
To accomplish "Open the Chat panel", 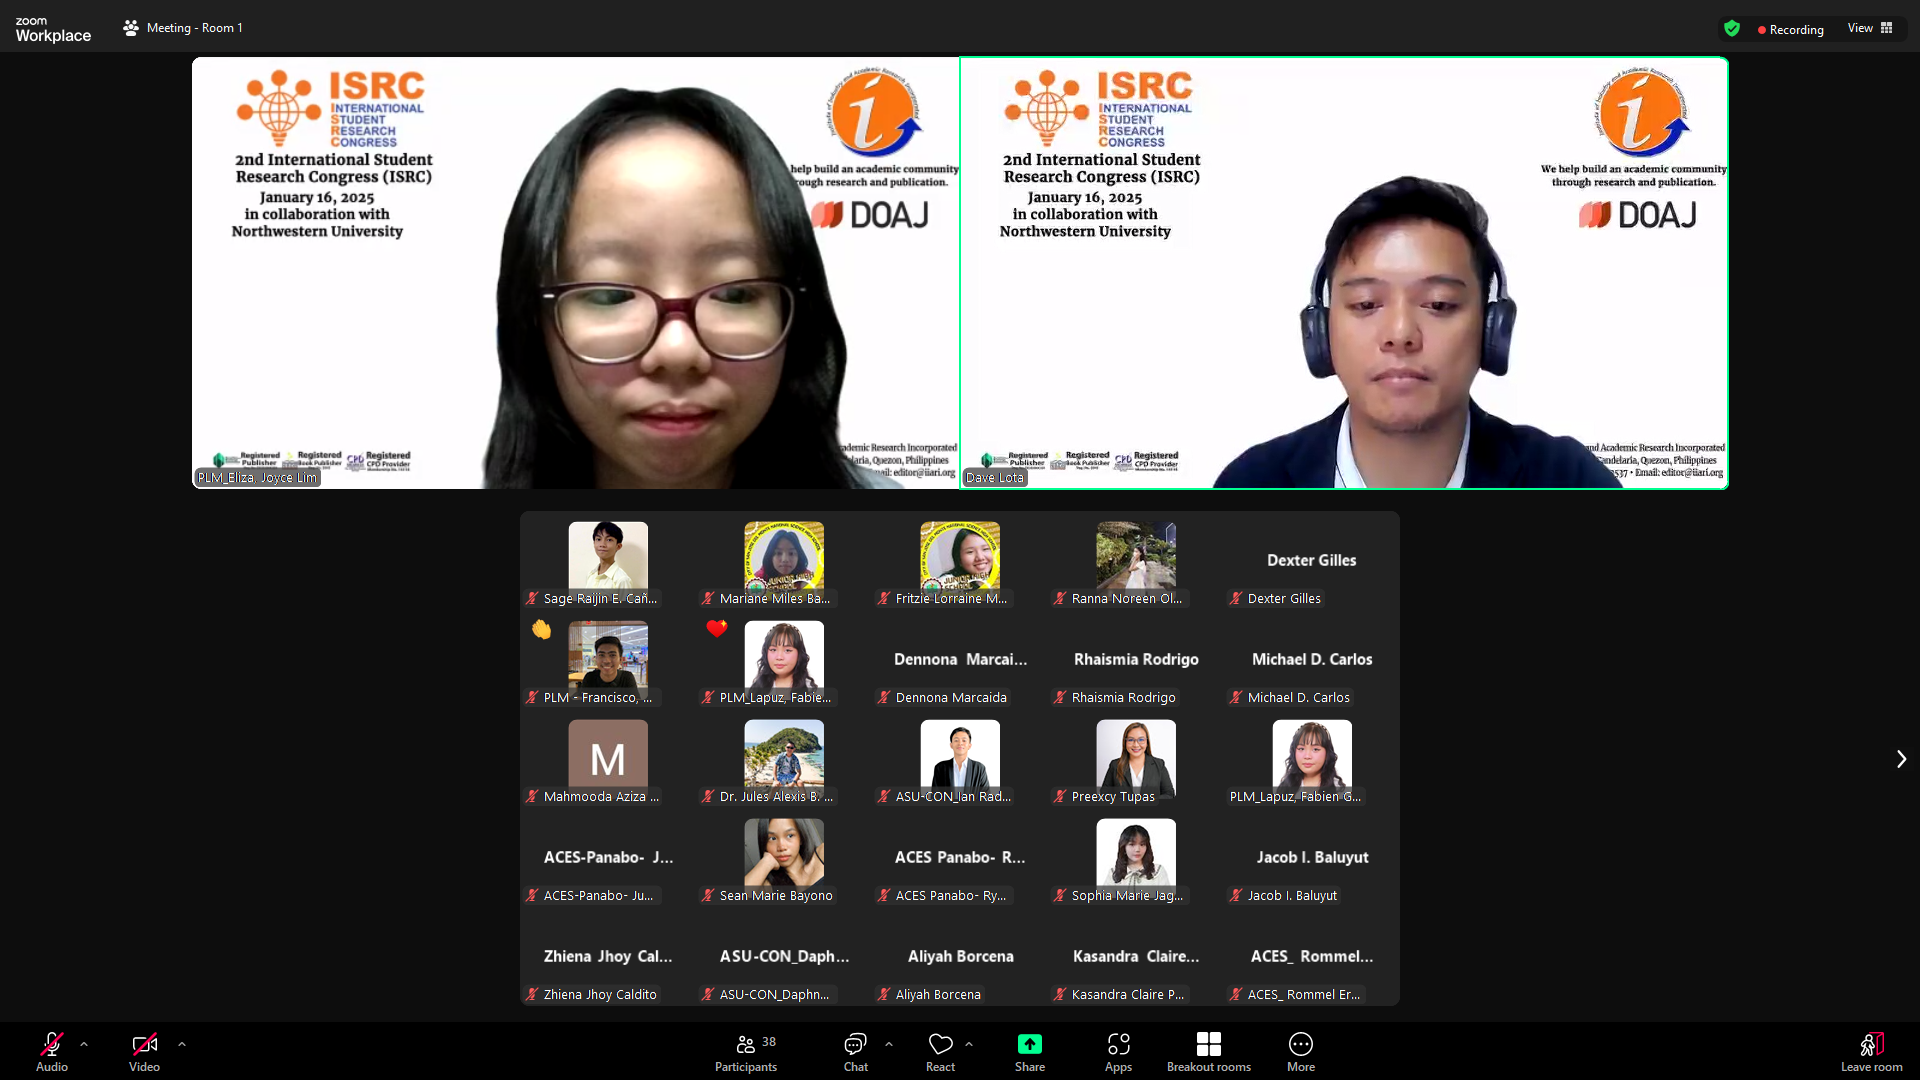I will click(855, 1052).
